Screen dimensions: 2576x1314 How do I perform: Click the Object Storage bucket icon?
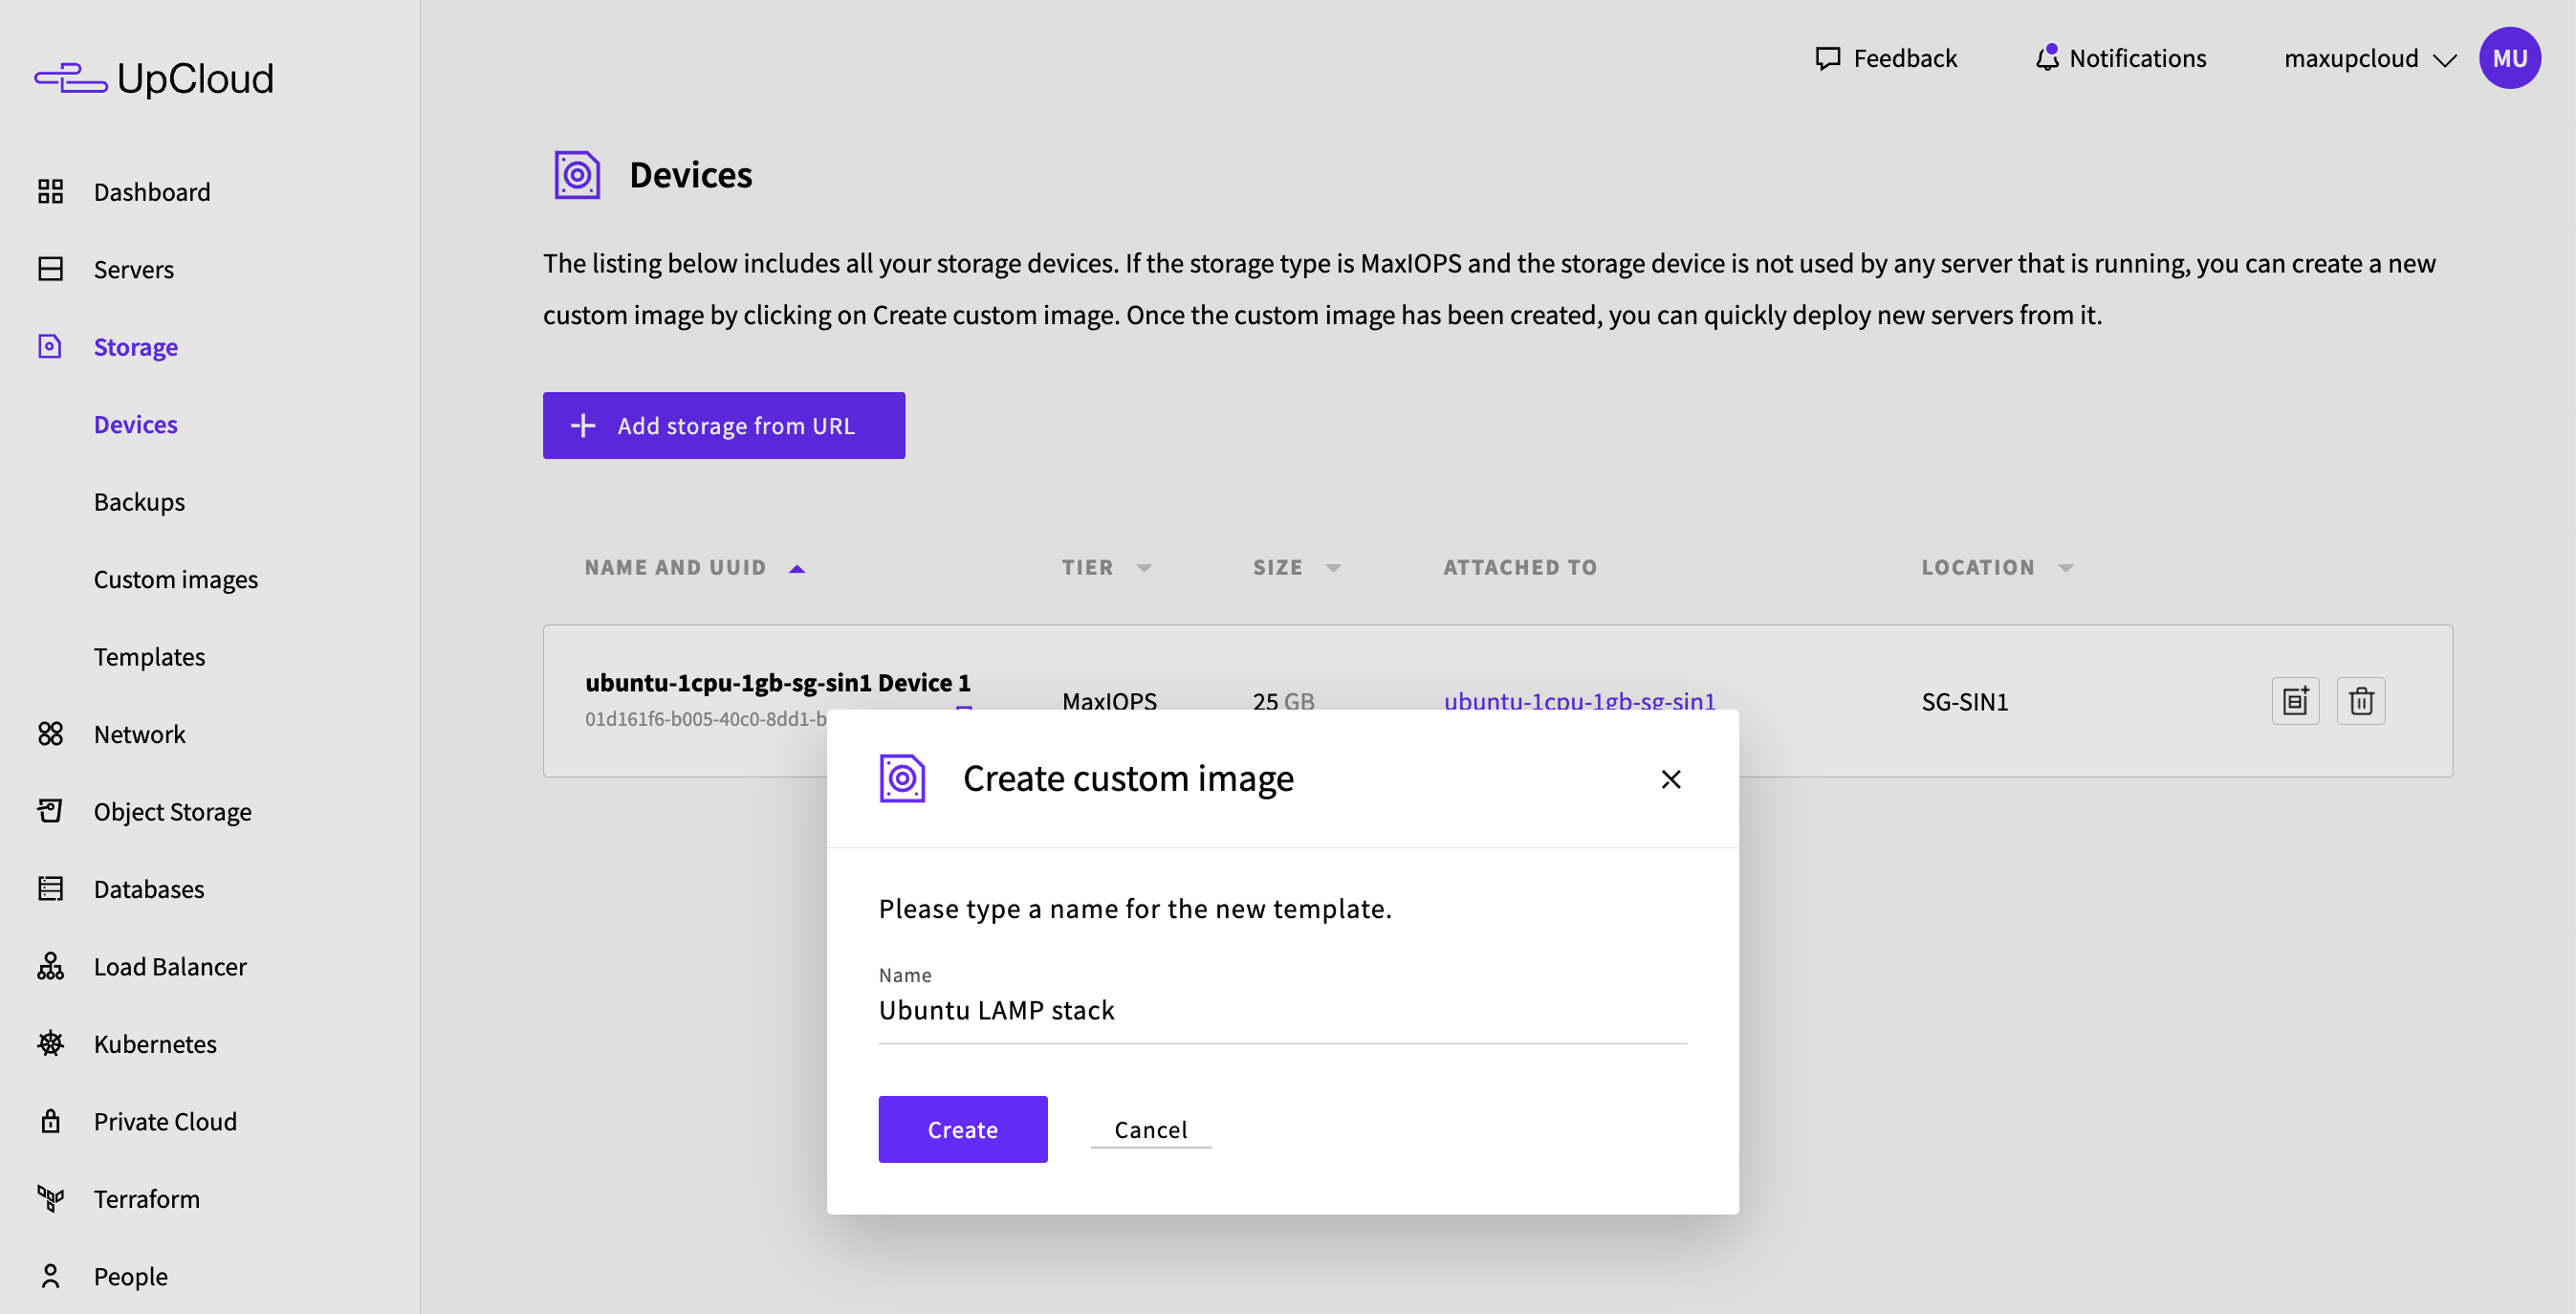point(50,811)
